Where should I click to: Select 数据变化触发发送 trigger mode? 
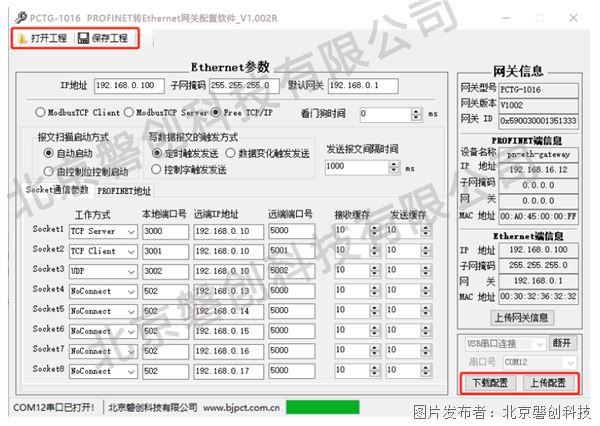[x=267, y=153]
